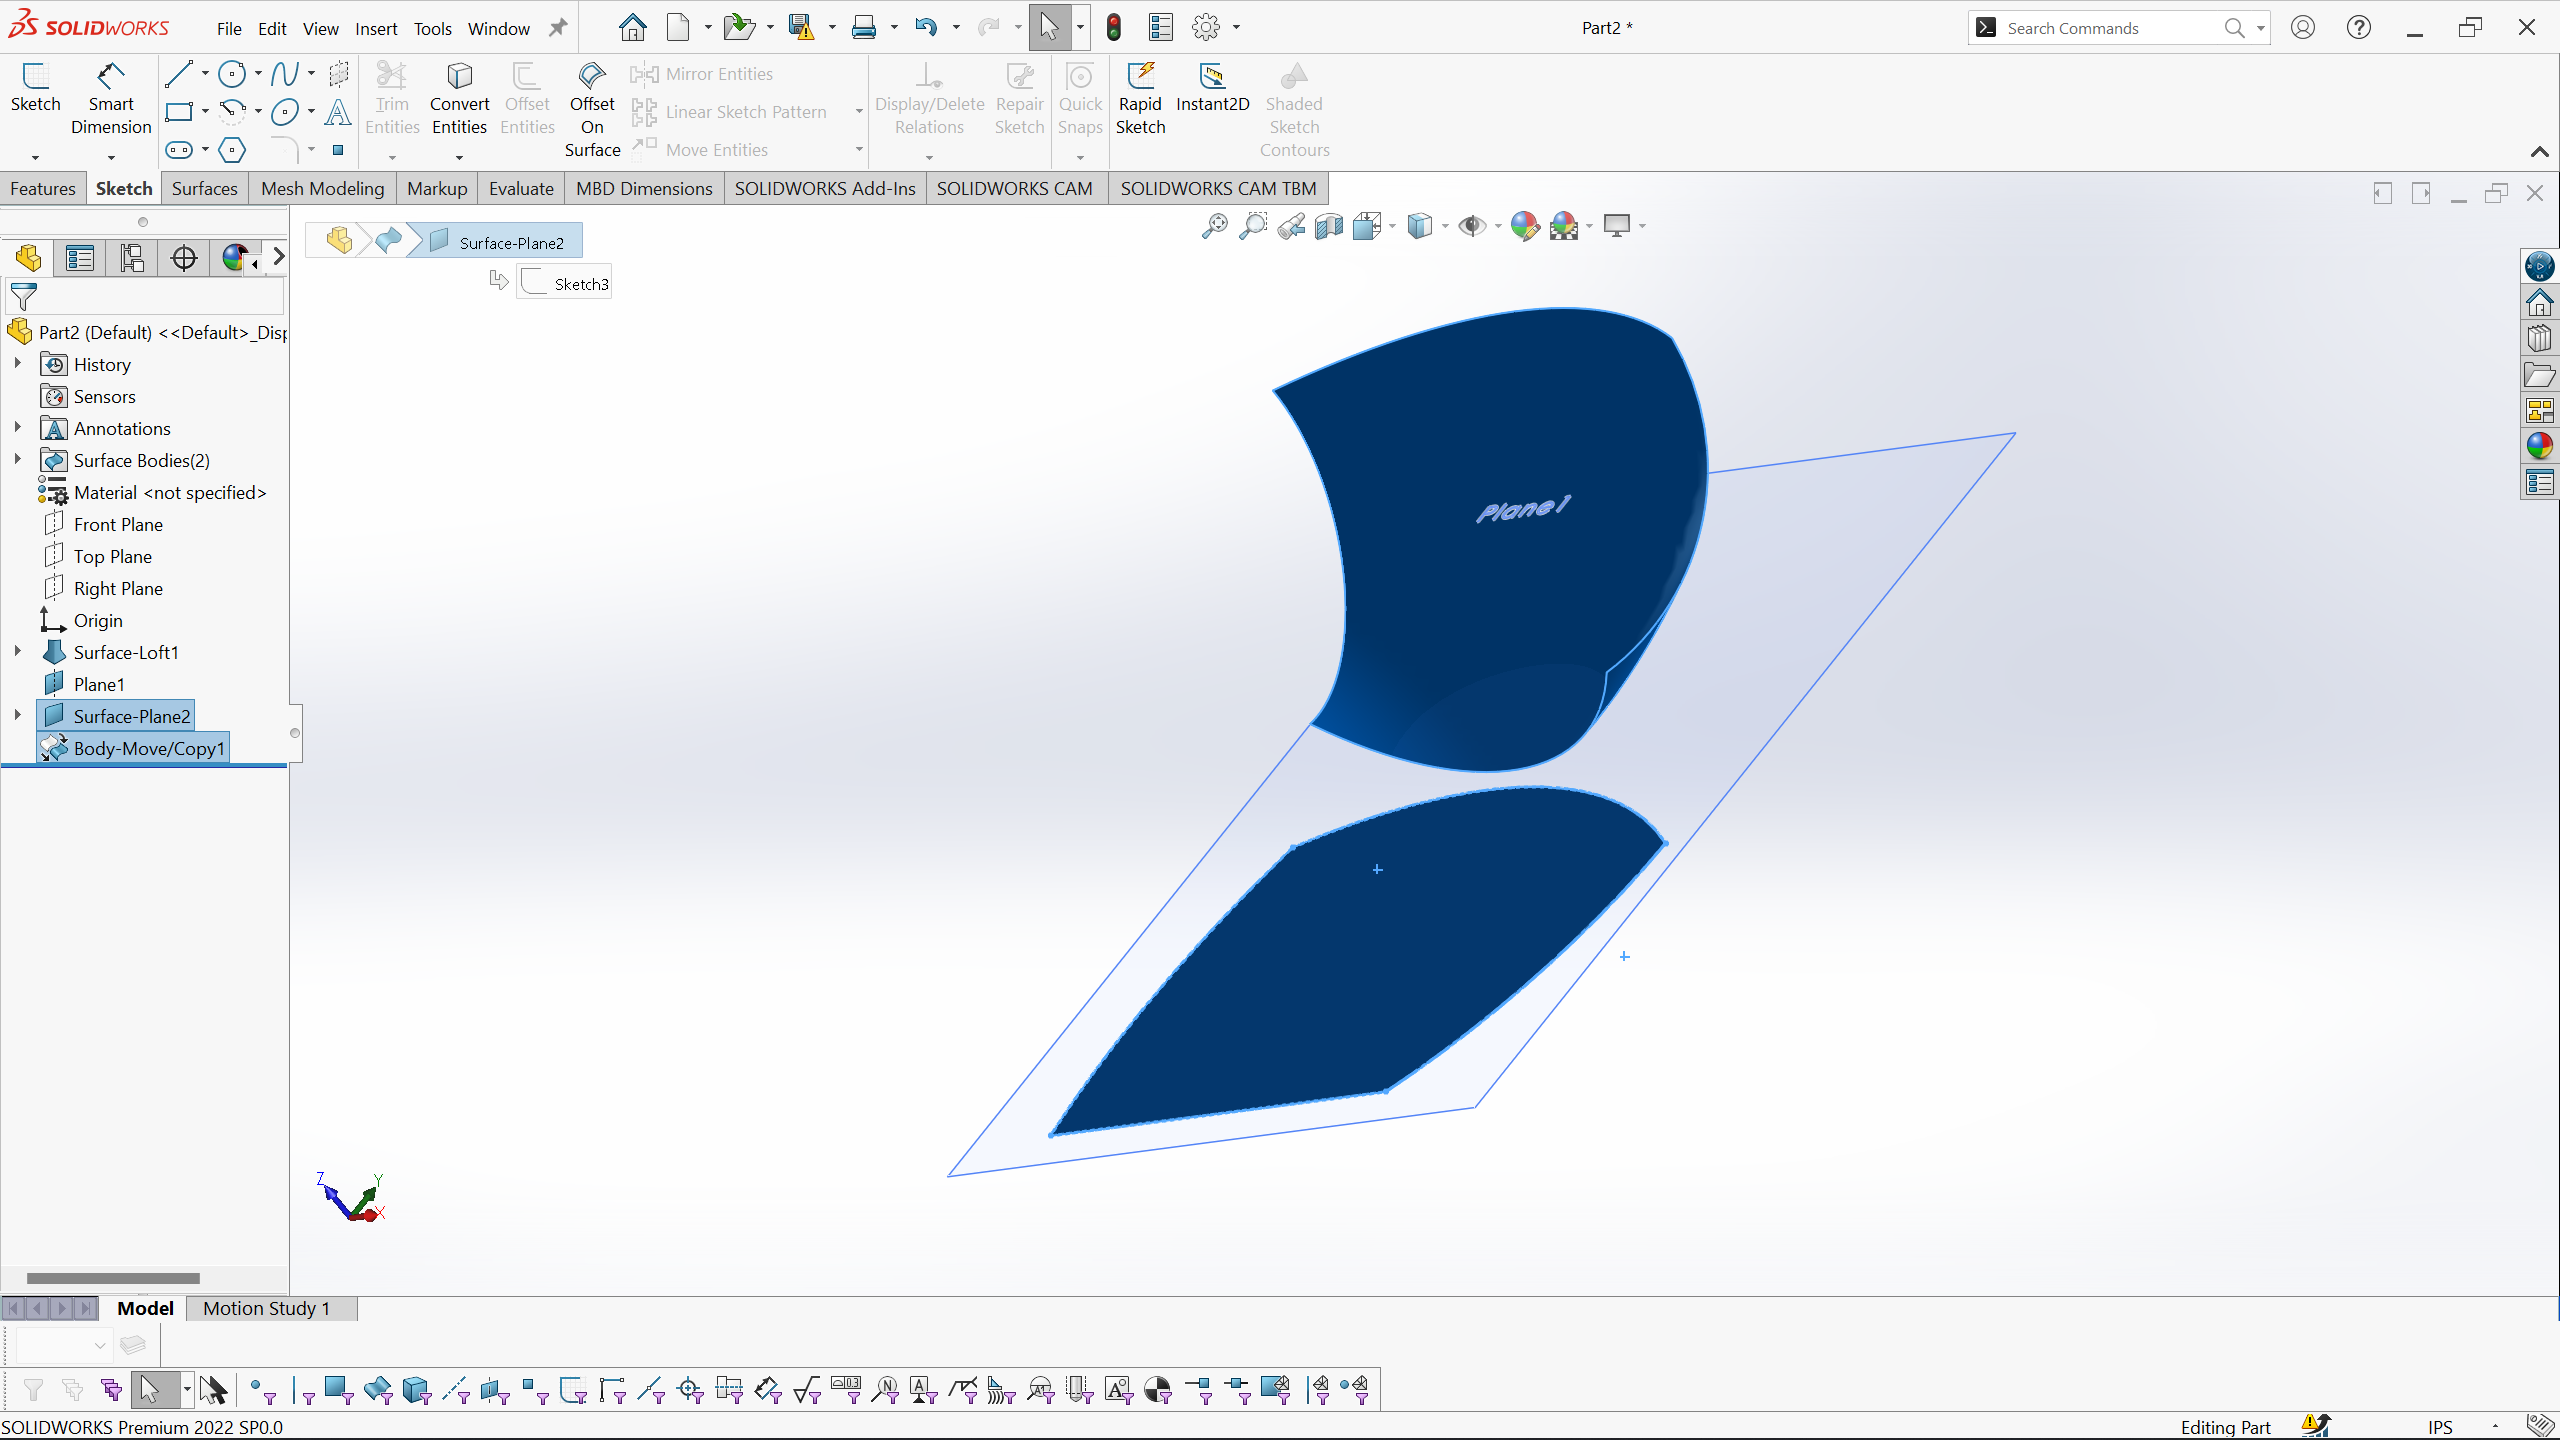Choose the Spline sketch tool
Viewport: 2560px width, 1440px height.
pyautogui.click(x=284, y=74)
